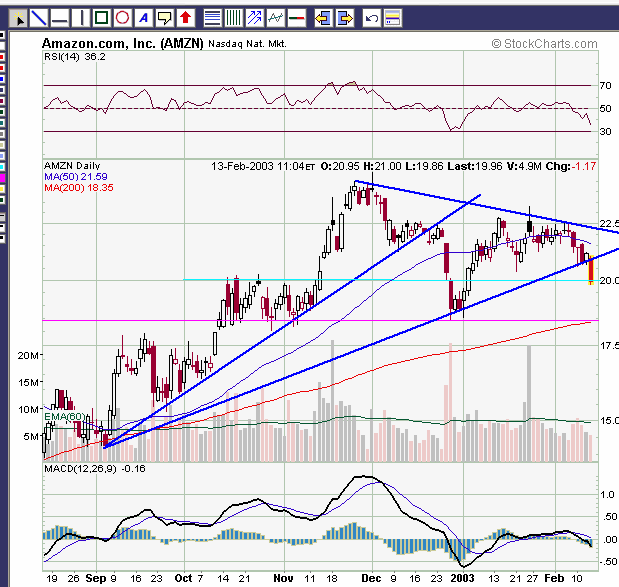The image size is (619, 587).
Task: Click the undo arrow icon
Action: tap(371, 18)
